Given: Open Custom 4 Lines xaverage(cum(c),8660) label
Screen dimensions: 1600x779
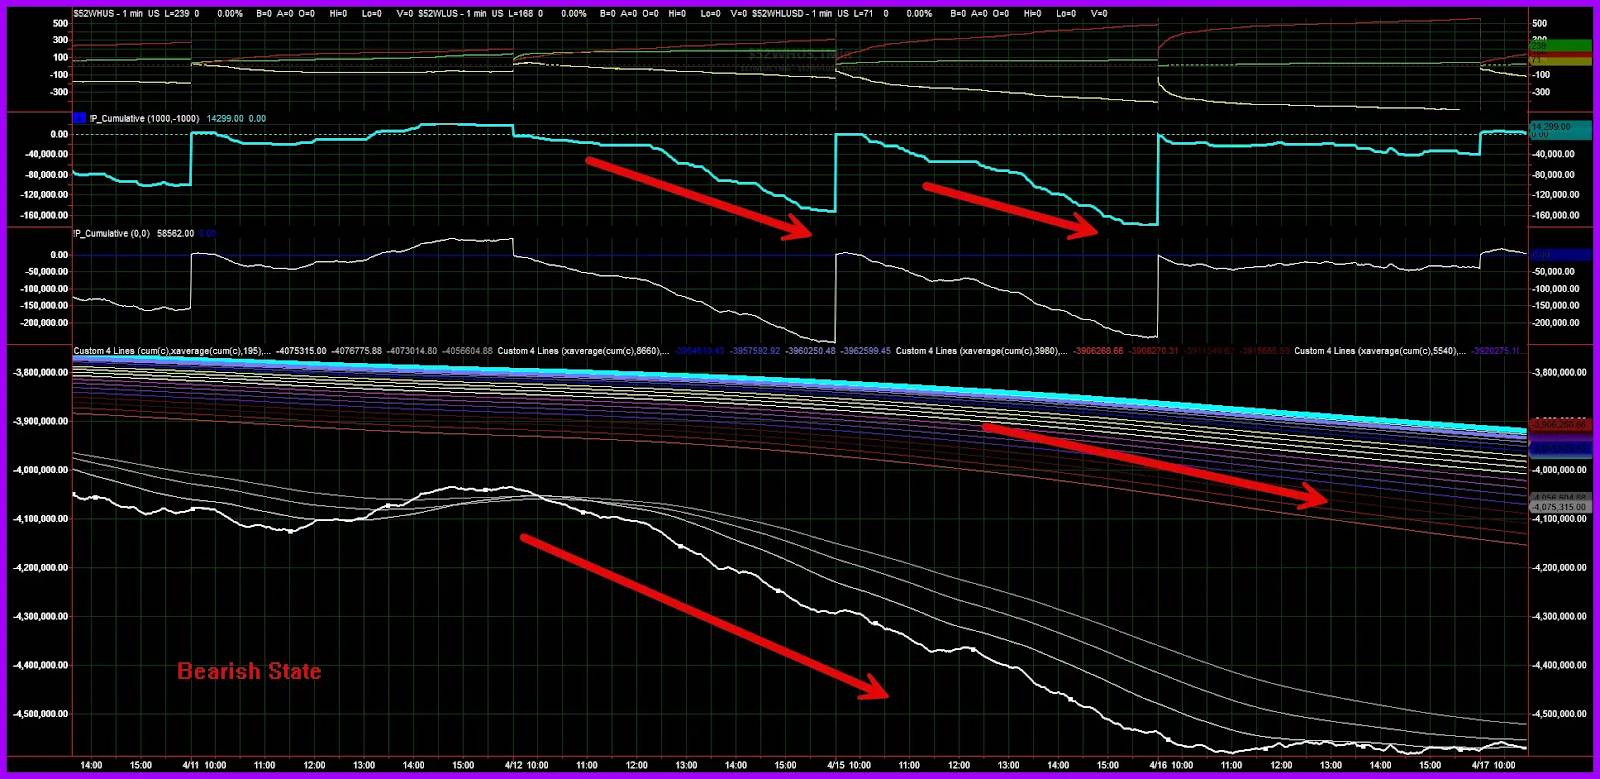Looking at the screenshot, I should [583, 351].
